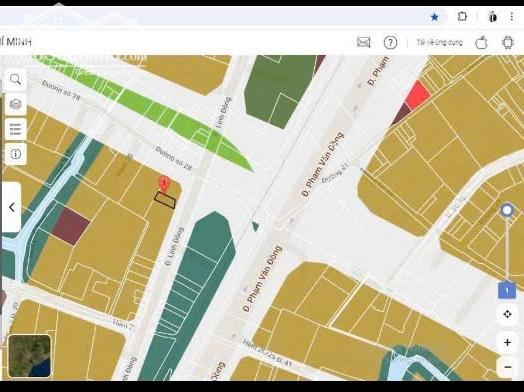Open the help question mark icon

[x=390, y=43]
